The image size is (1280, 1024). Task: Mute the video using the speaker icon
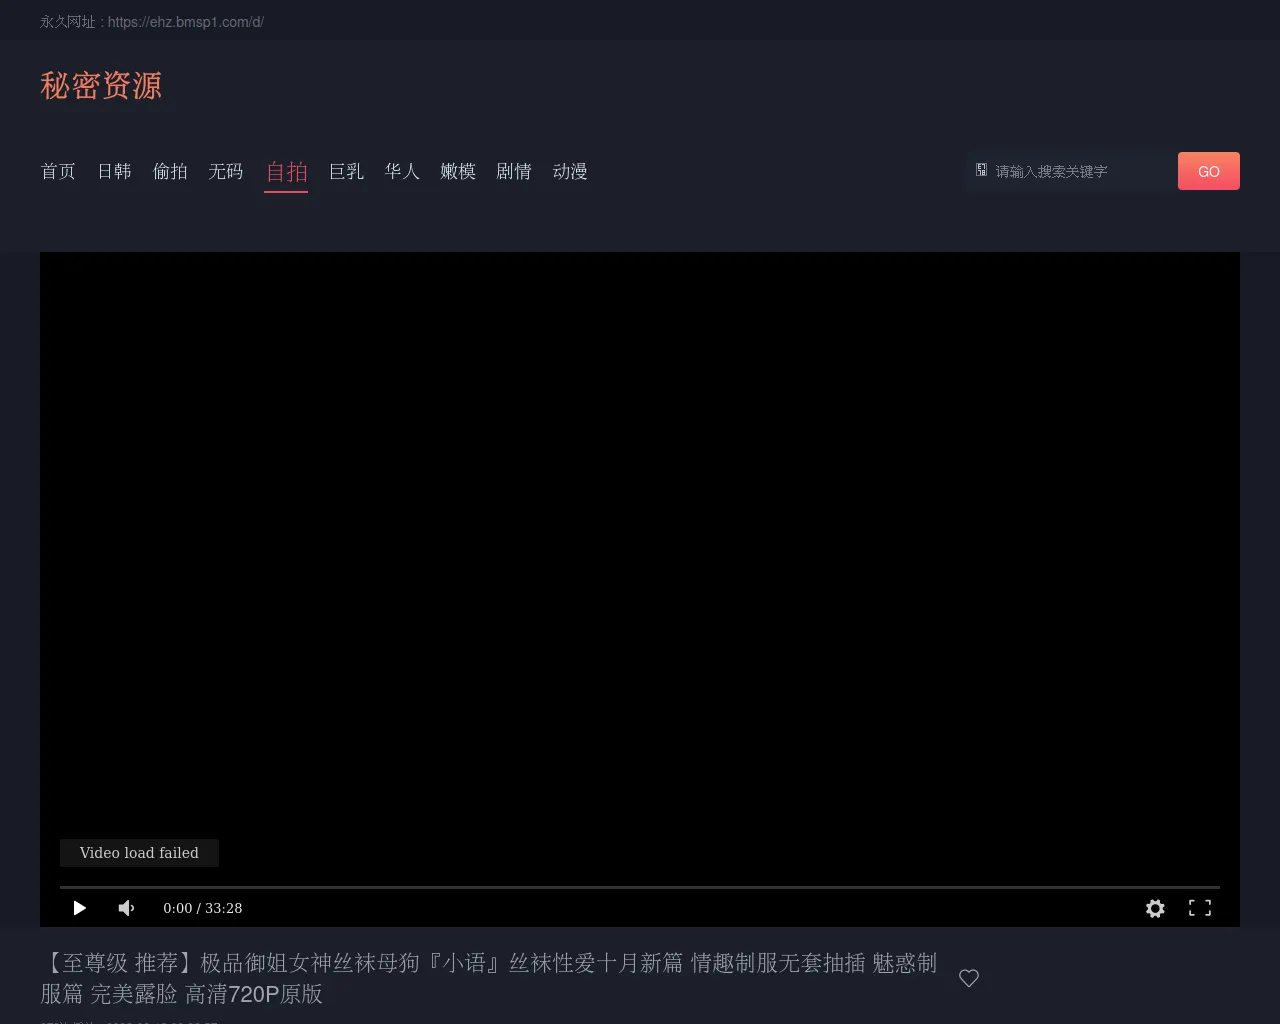click(x=126, y=908)
